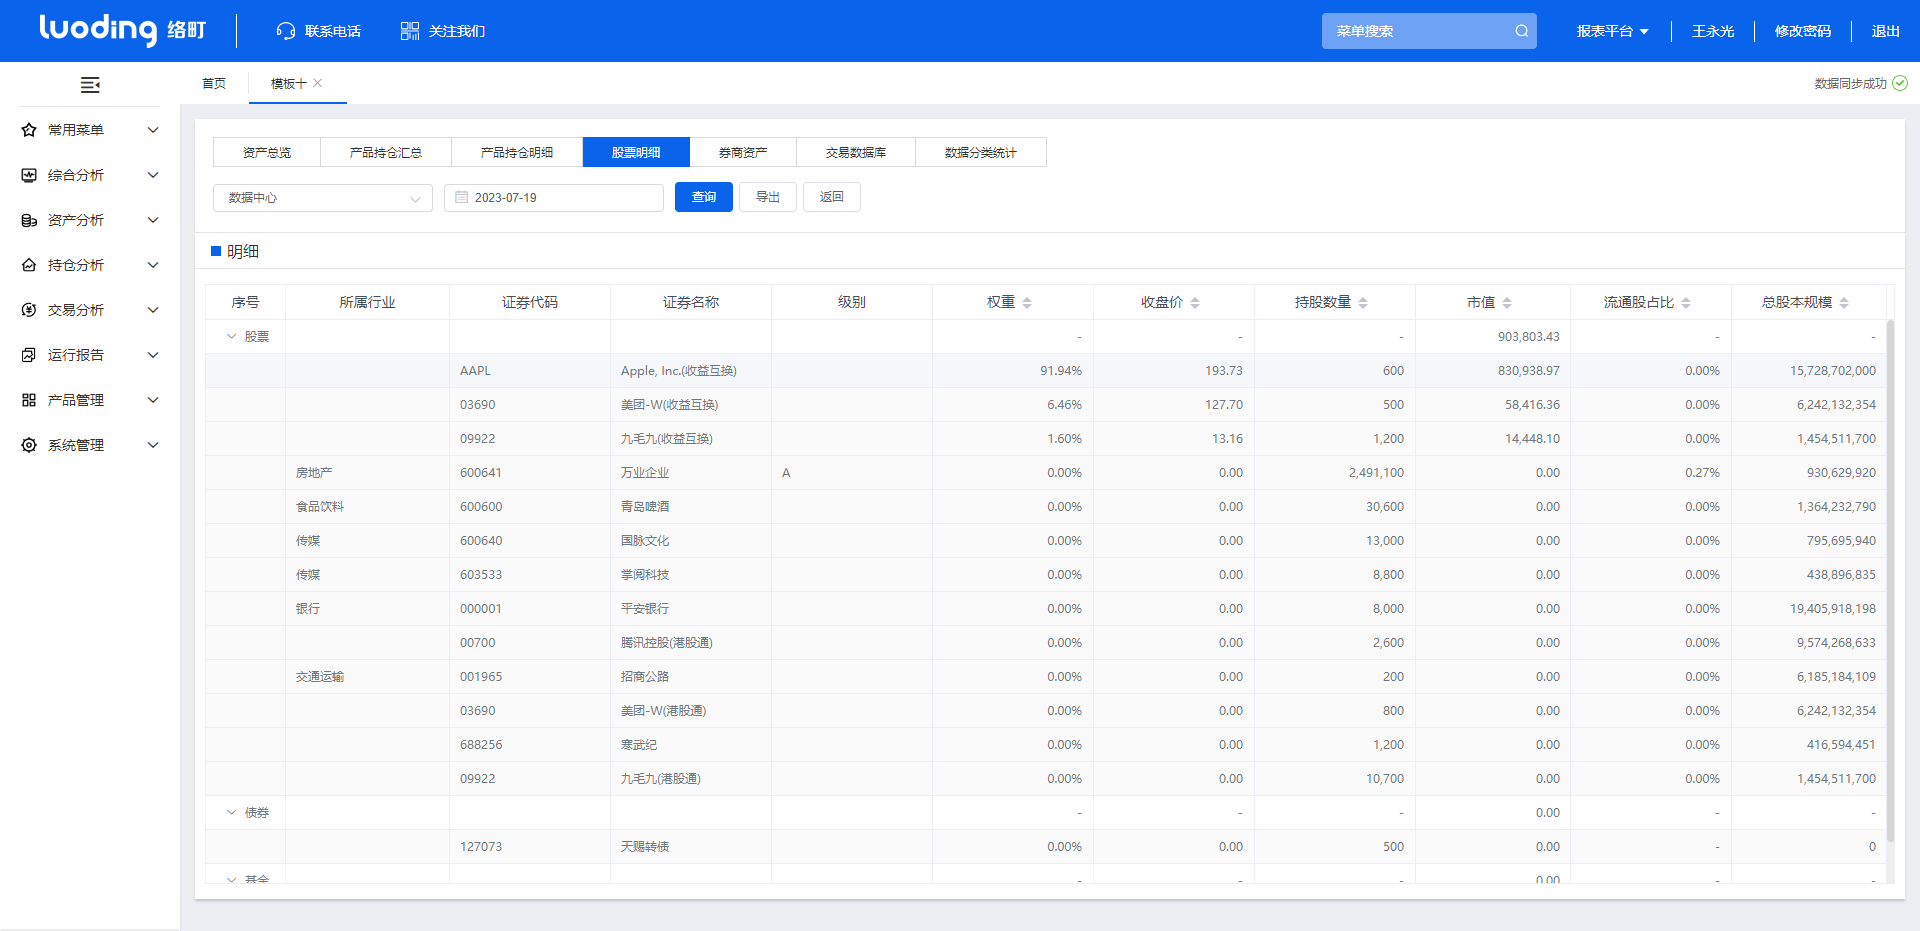This screenshot has height=931, width=1920.
Task: Switch to the 交易数据库 tab
Action: (x=856, y=153)
